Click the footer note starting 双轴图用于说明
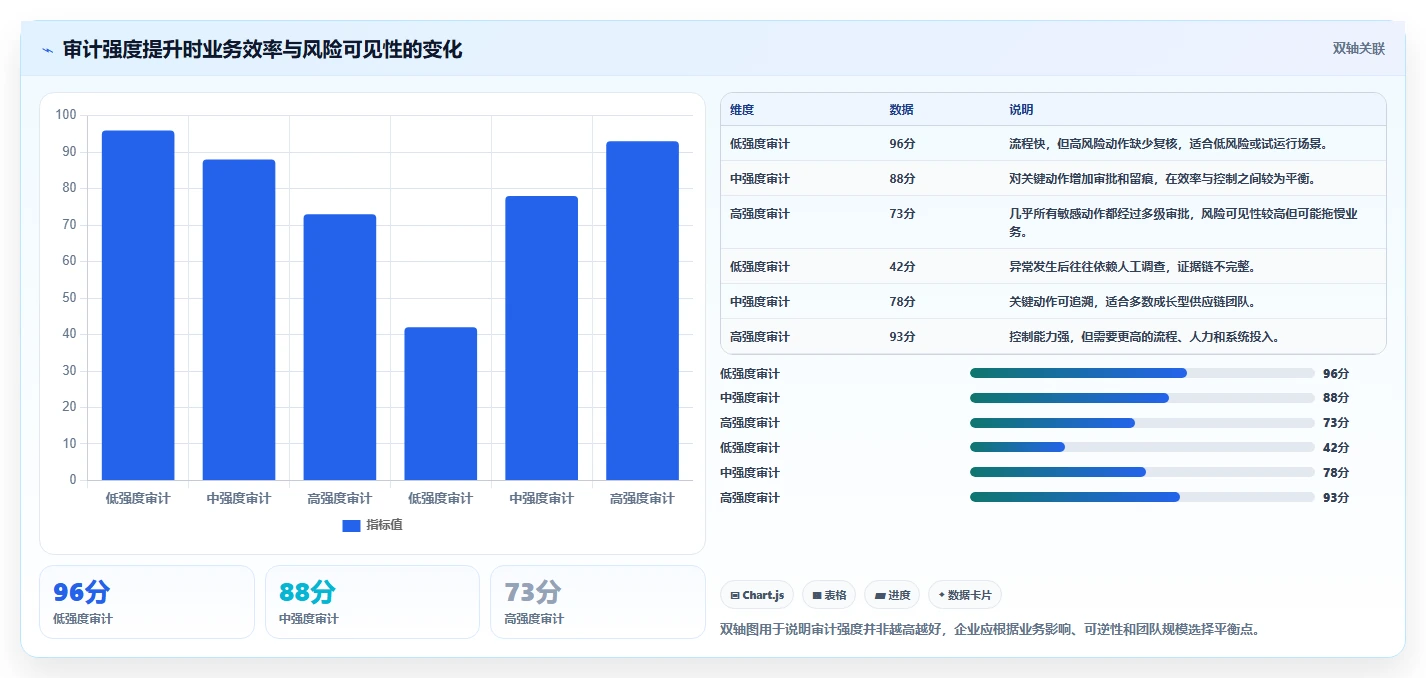The height and width of the screenshot is (678, 1426). (x=992, y=630)
